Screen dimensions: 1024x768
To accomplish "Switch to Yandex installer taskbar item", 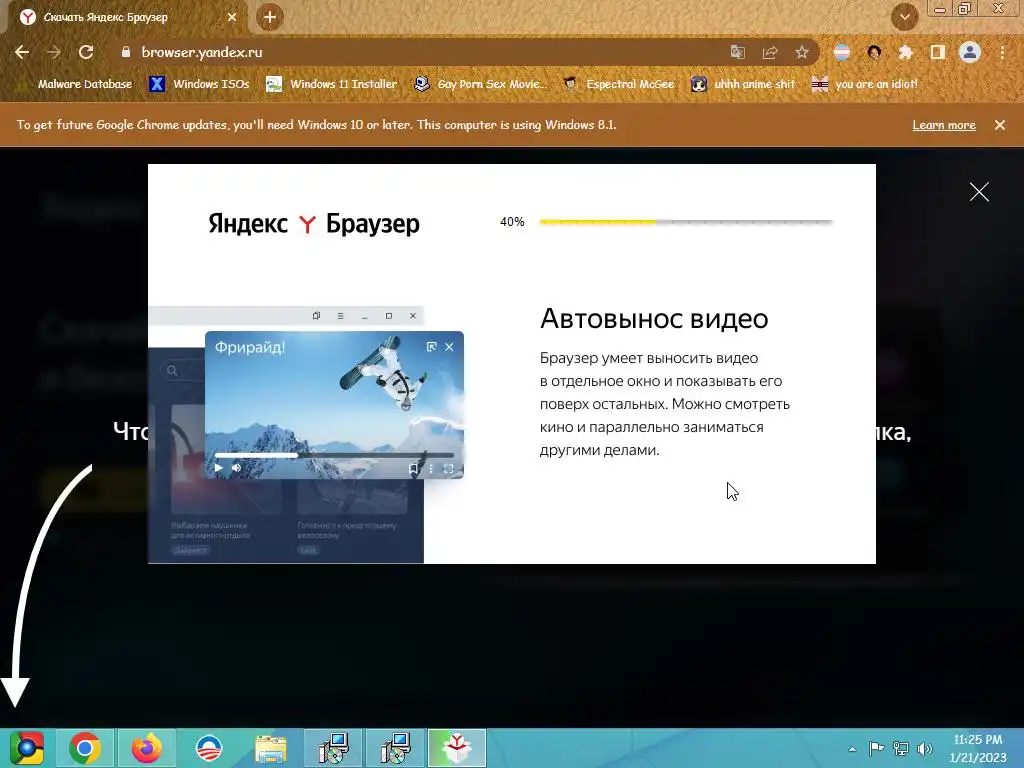I will (x=457, y=748).
